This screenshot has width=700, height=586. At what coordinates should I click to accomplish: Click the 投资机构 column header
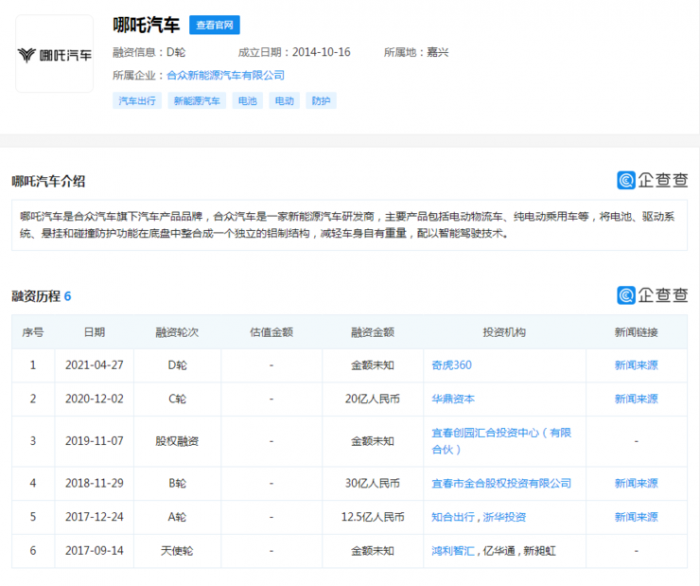504,332
